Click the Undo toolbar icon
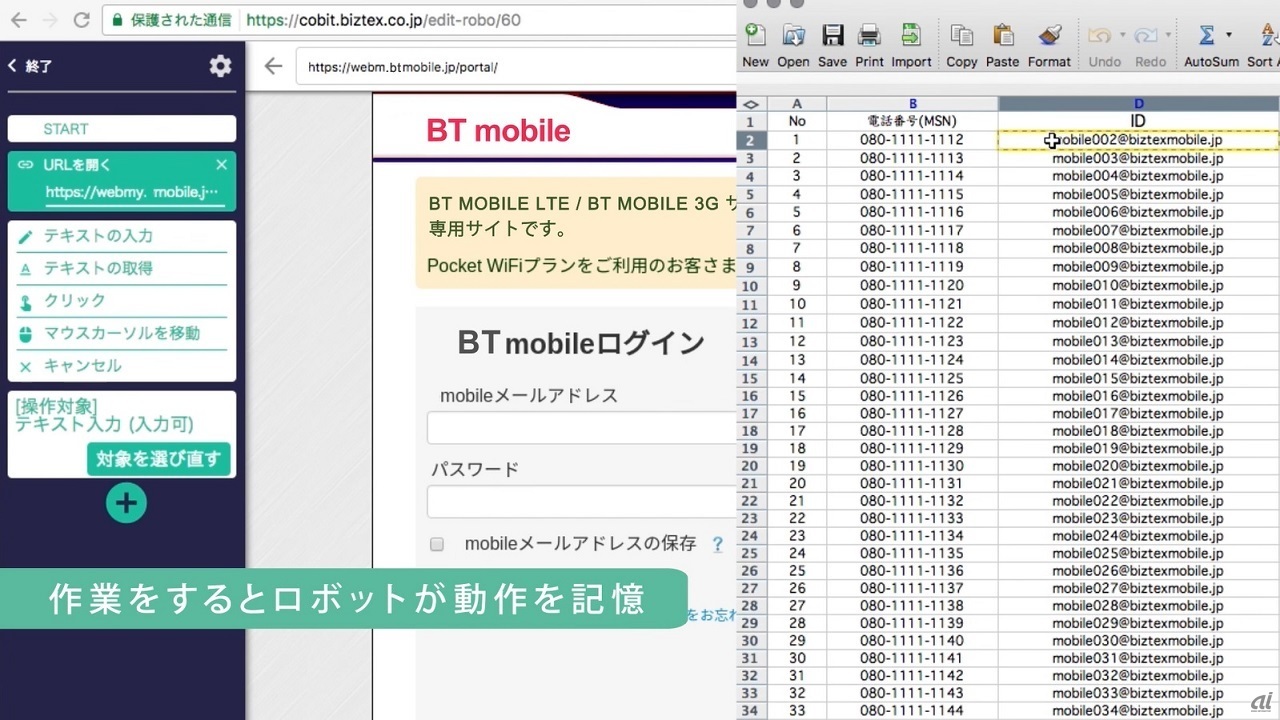This screenshot has width=1280, height=720. tap(1100, 36)
